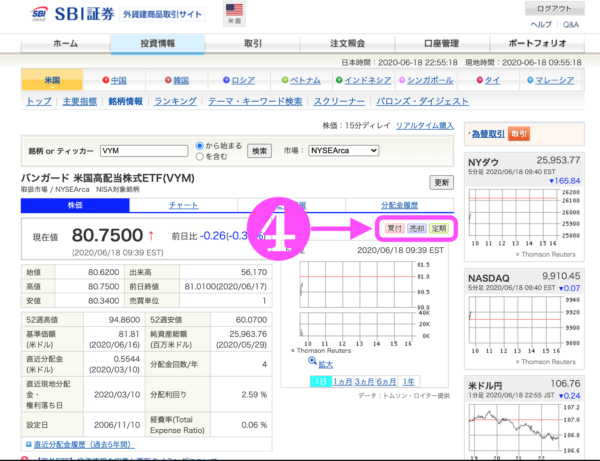Open the 銘柄情報 submenu item
The image size is (600, 461).
pos(126,101)
